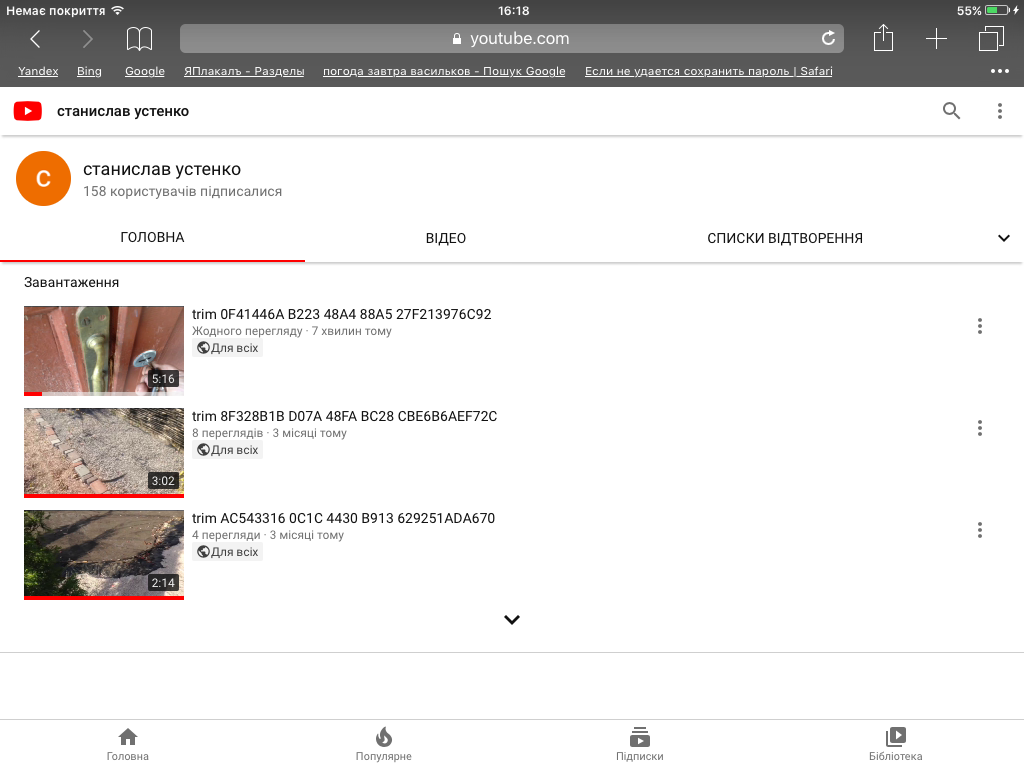The width and height of the screenshot is (1024, 768).
Task: Reload page using Safari refresh icon
Action: [x=828, y=39]
